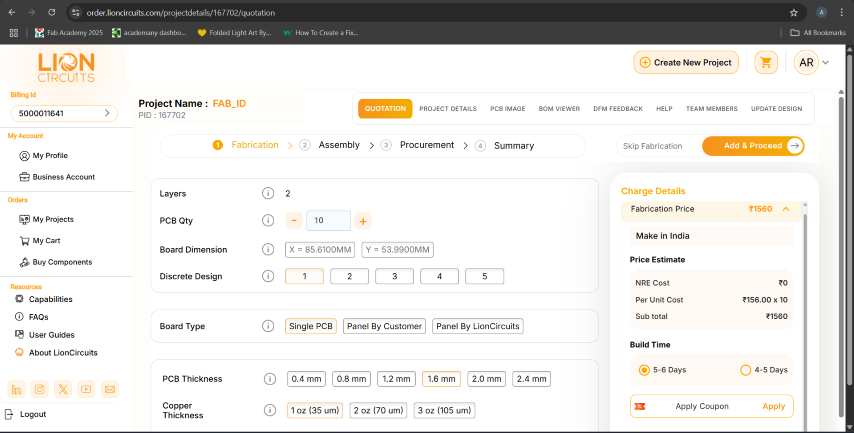Click the Logout icon
854x433 pixels.
point(9,414)
